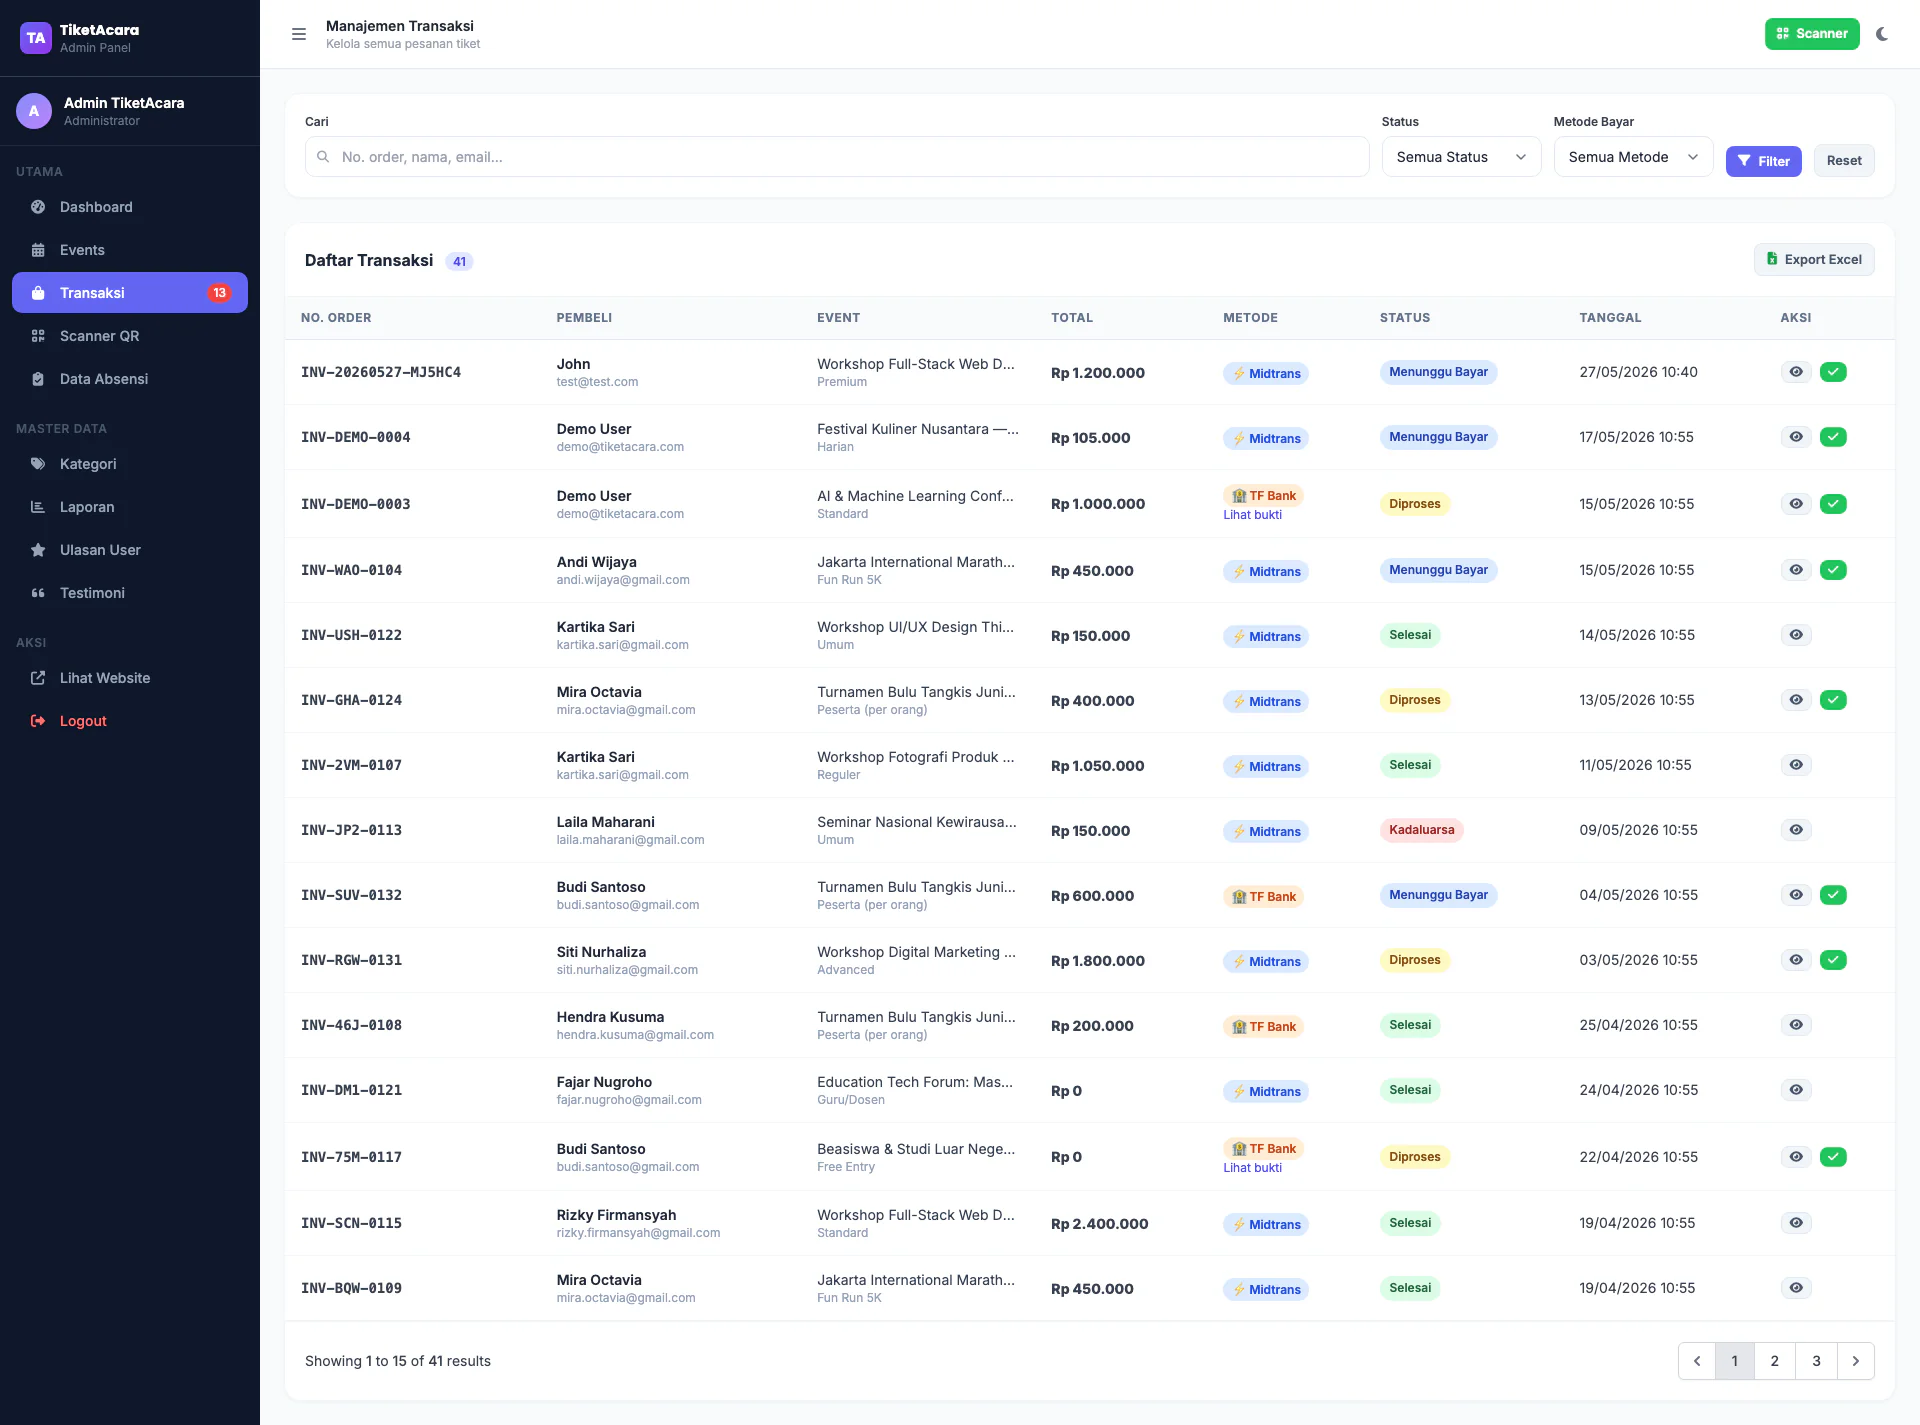
Task: Open Data Absensi page
Action: click(130, 379)
